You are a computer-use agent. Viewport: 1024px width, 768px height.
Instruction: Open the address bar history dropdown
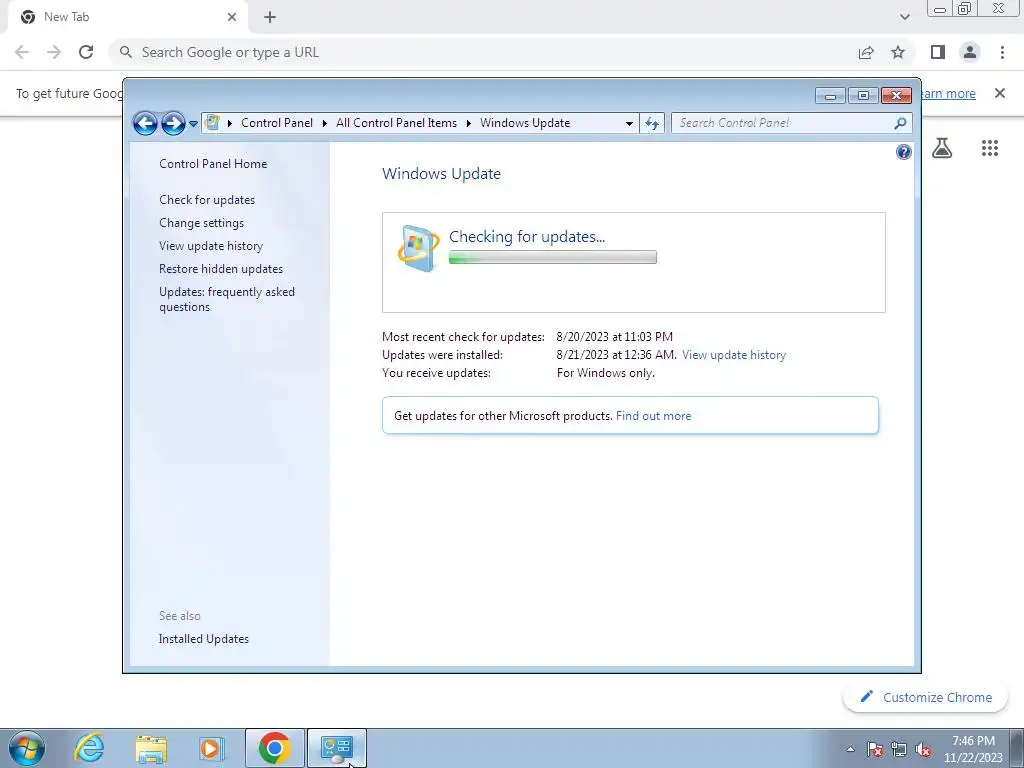629,123
